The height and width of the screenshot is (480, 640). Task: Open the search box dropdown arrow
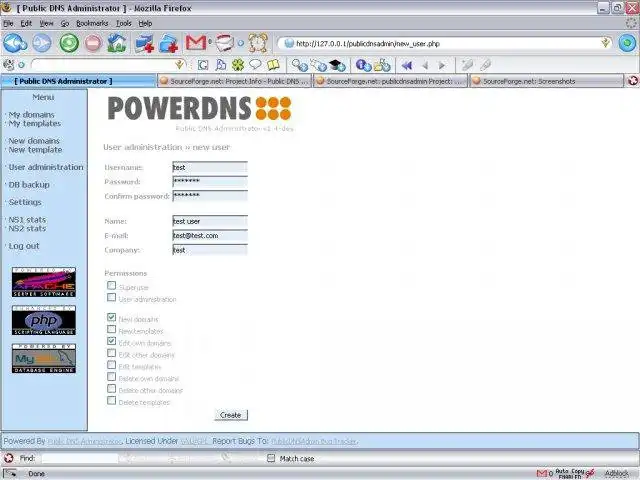pyautogui.click(x=179, y=64)
